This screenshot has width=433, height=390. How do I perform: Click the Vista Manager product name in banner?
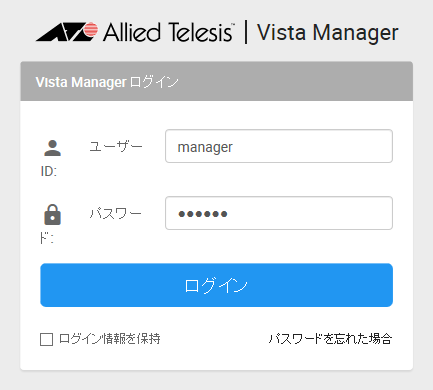pos(328,33)
